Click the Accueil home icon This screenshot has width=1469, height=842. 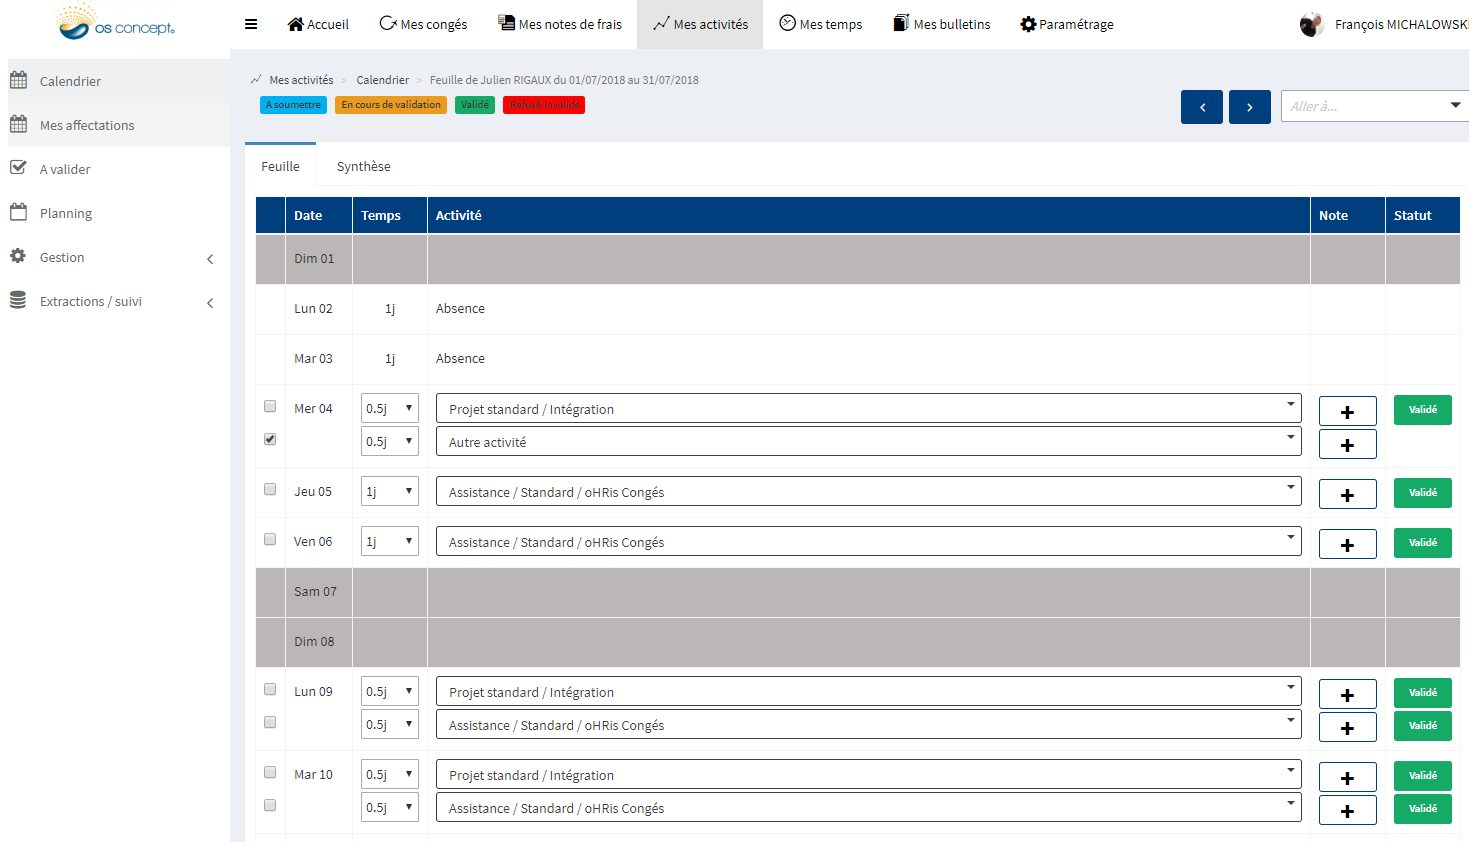(x=295, y=24)
